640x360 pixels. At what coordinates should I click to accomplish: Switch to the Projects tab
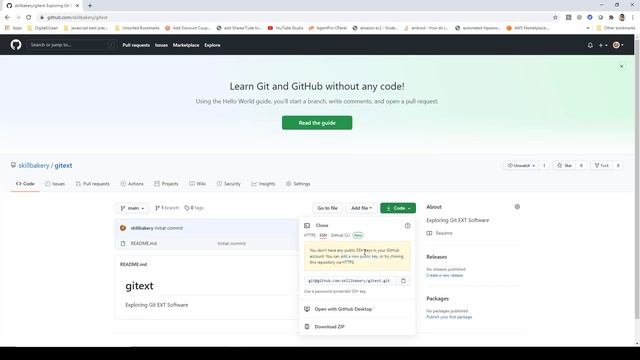click(x=166, y=184)
